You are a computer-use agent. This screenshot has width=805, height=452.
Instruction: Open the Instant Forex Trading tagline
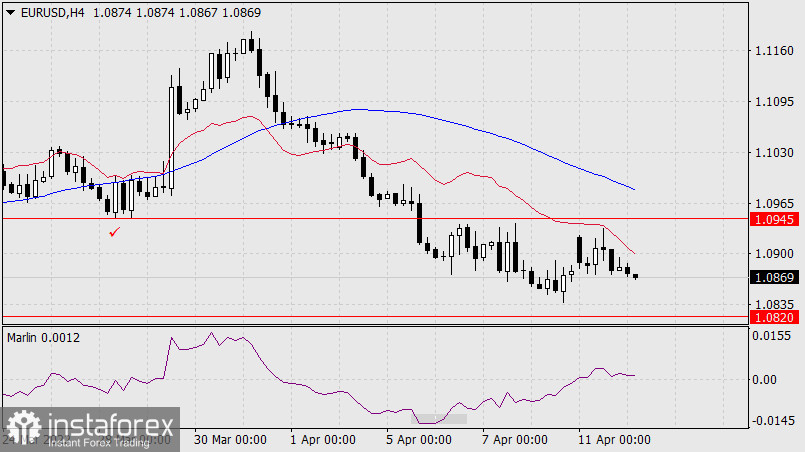point(98,441)
